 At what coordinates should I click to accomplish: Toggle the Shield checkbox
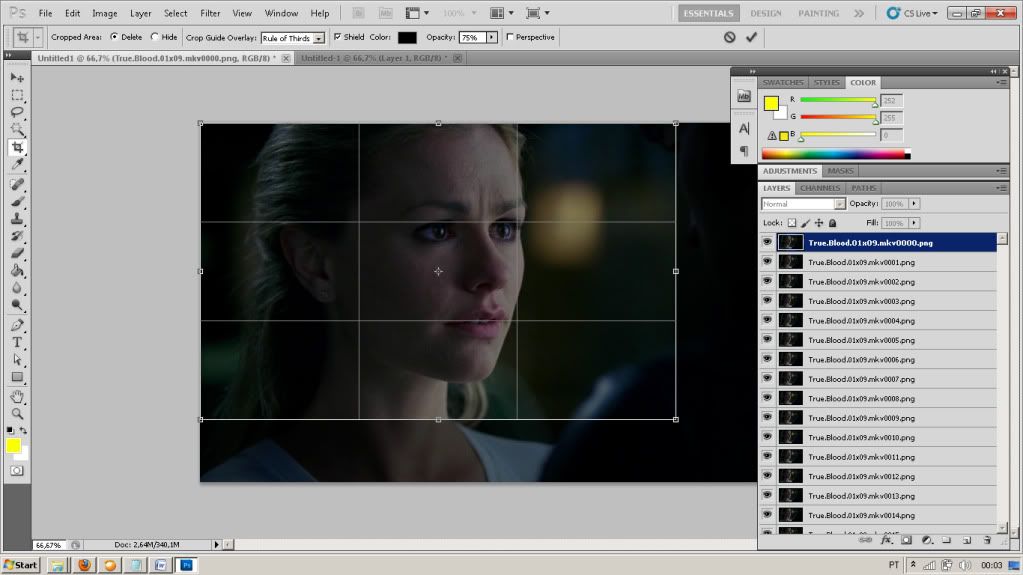coord(337,37)
